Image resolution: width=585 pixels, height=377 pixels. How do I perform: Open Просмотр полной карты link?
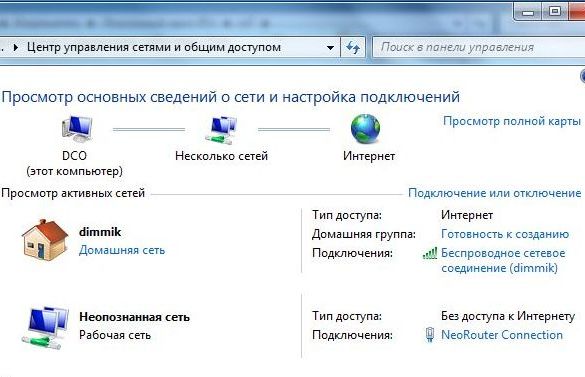click(512, 121)
